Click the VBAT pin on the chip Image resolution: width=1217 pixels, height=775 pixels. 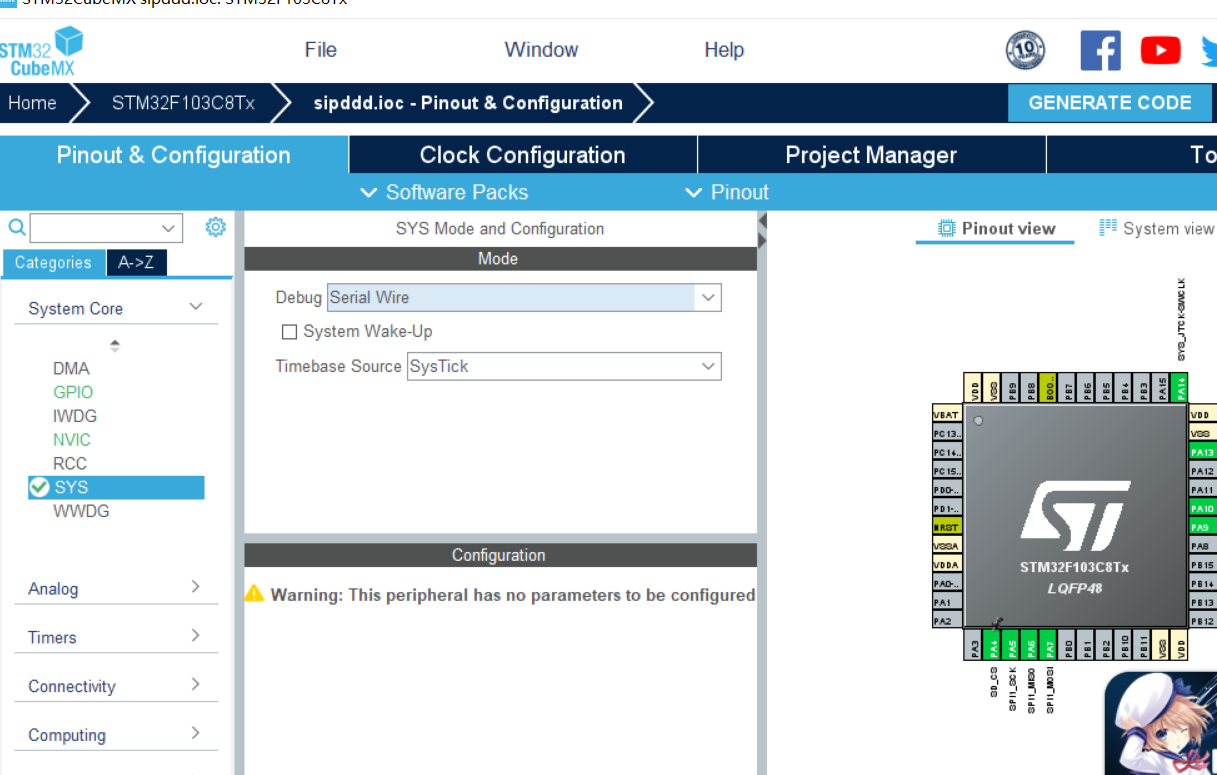946,414
